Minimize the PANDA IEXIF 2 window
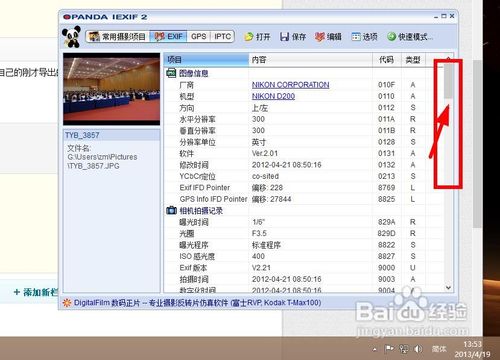The width and height of the screenshot is (500, 360). point(436,16)
